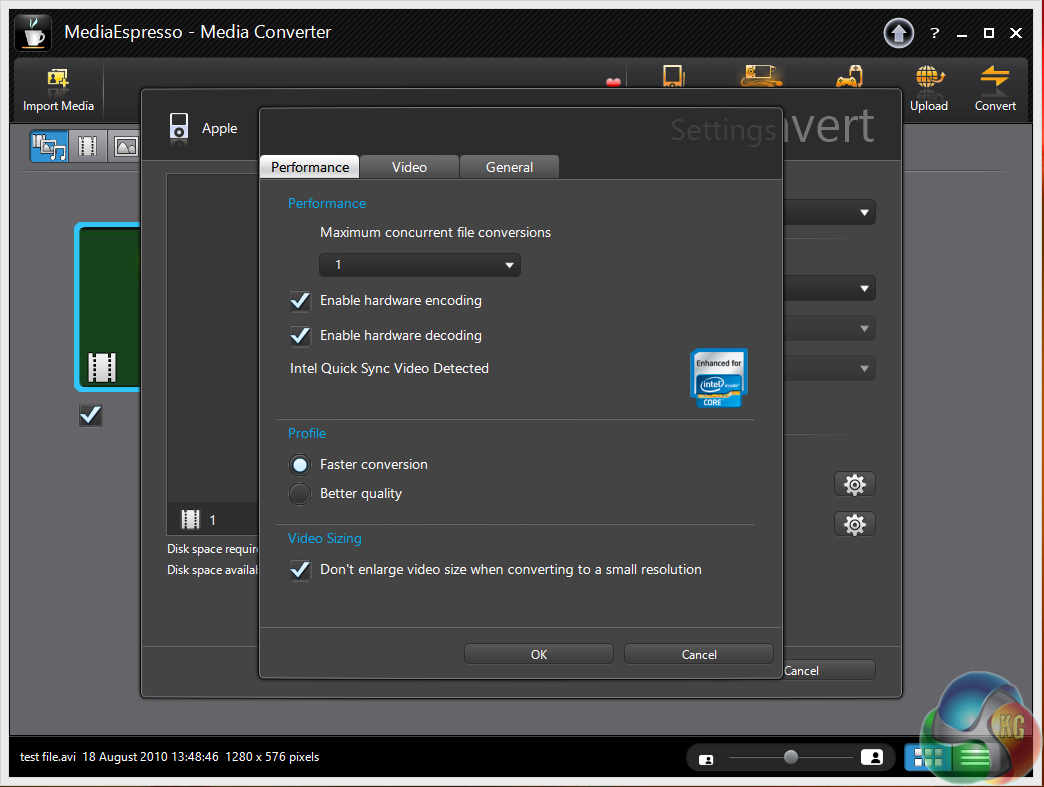Confirm settings with the OK button

(539, 654)
